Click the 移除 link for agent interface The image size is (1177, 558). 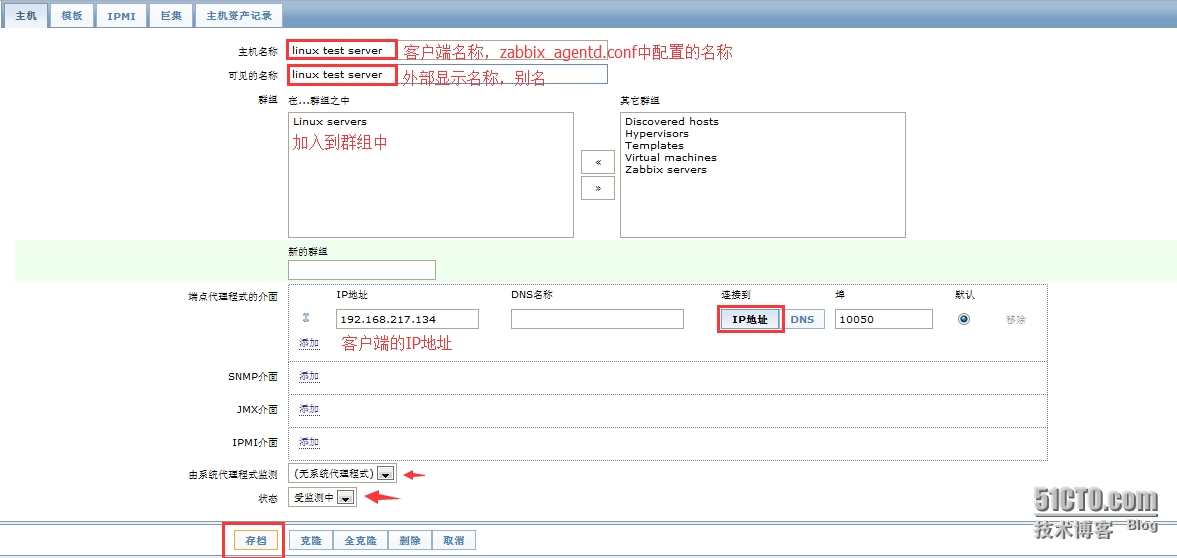coord(1016,319)
